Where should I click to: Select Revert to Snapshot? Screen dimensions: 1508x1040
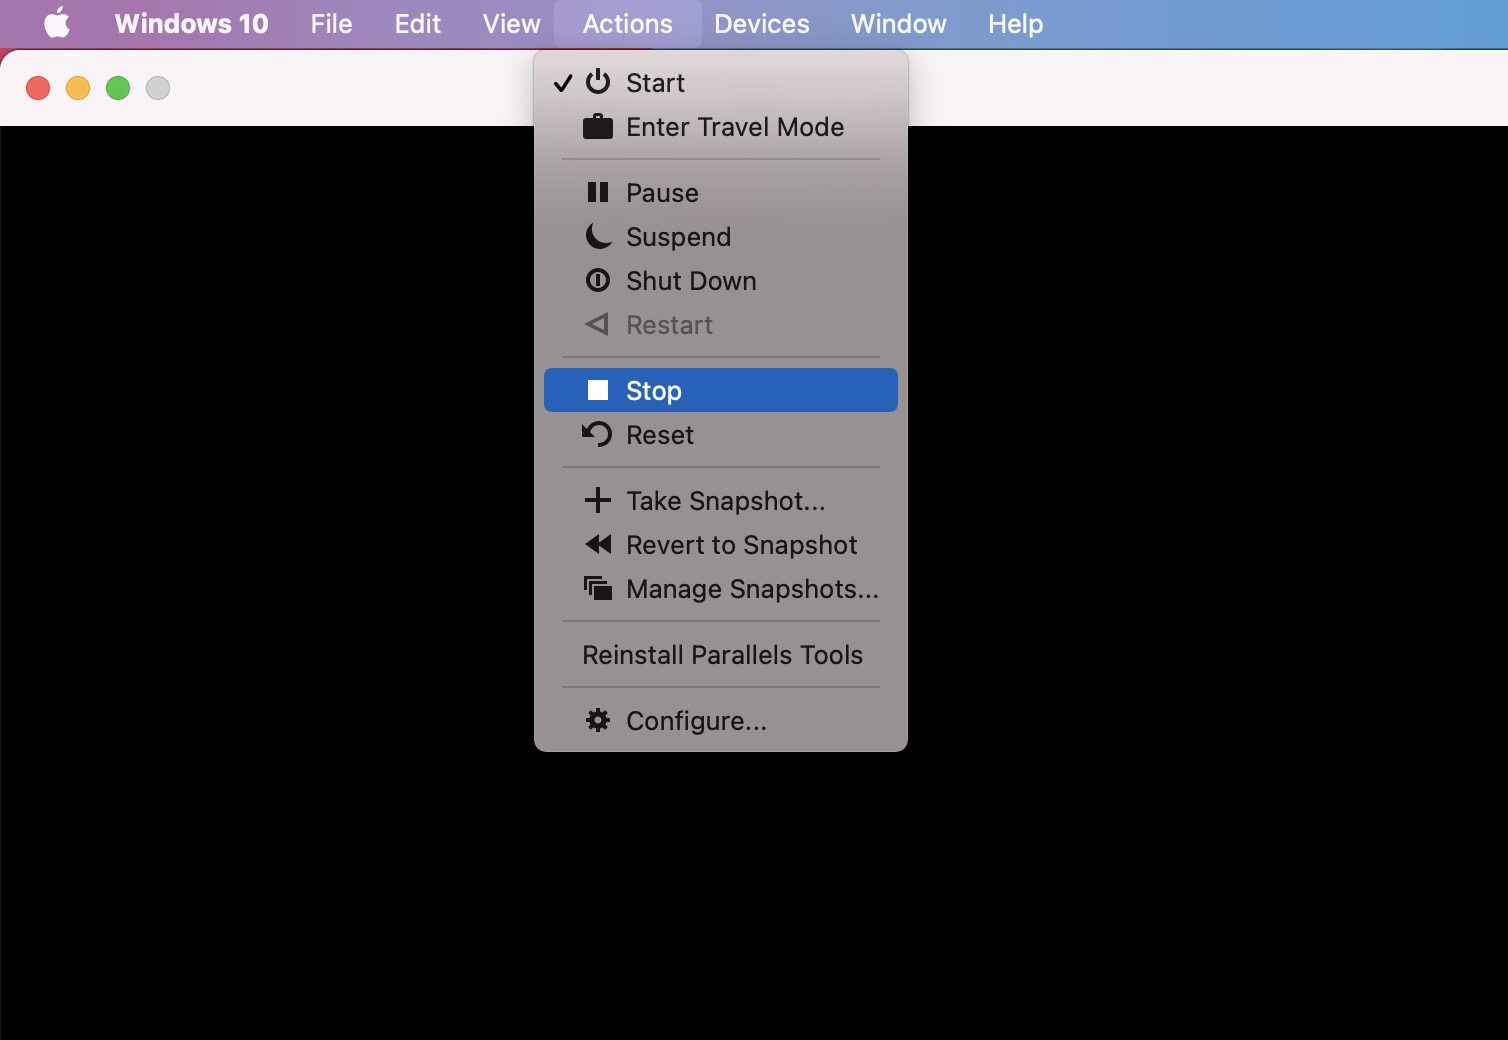point(721,544)
